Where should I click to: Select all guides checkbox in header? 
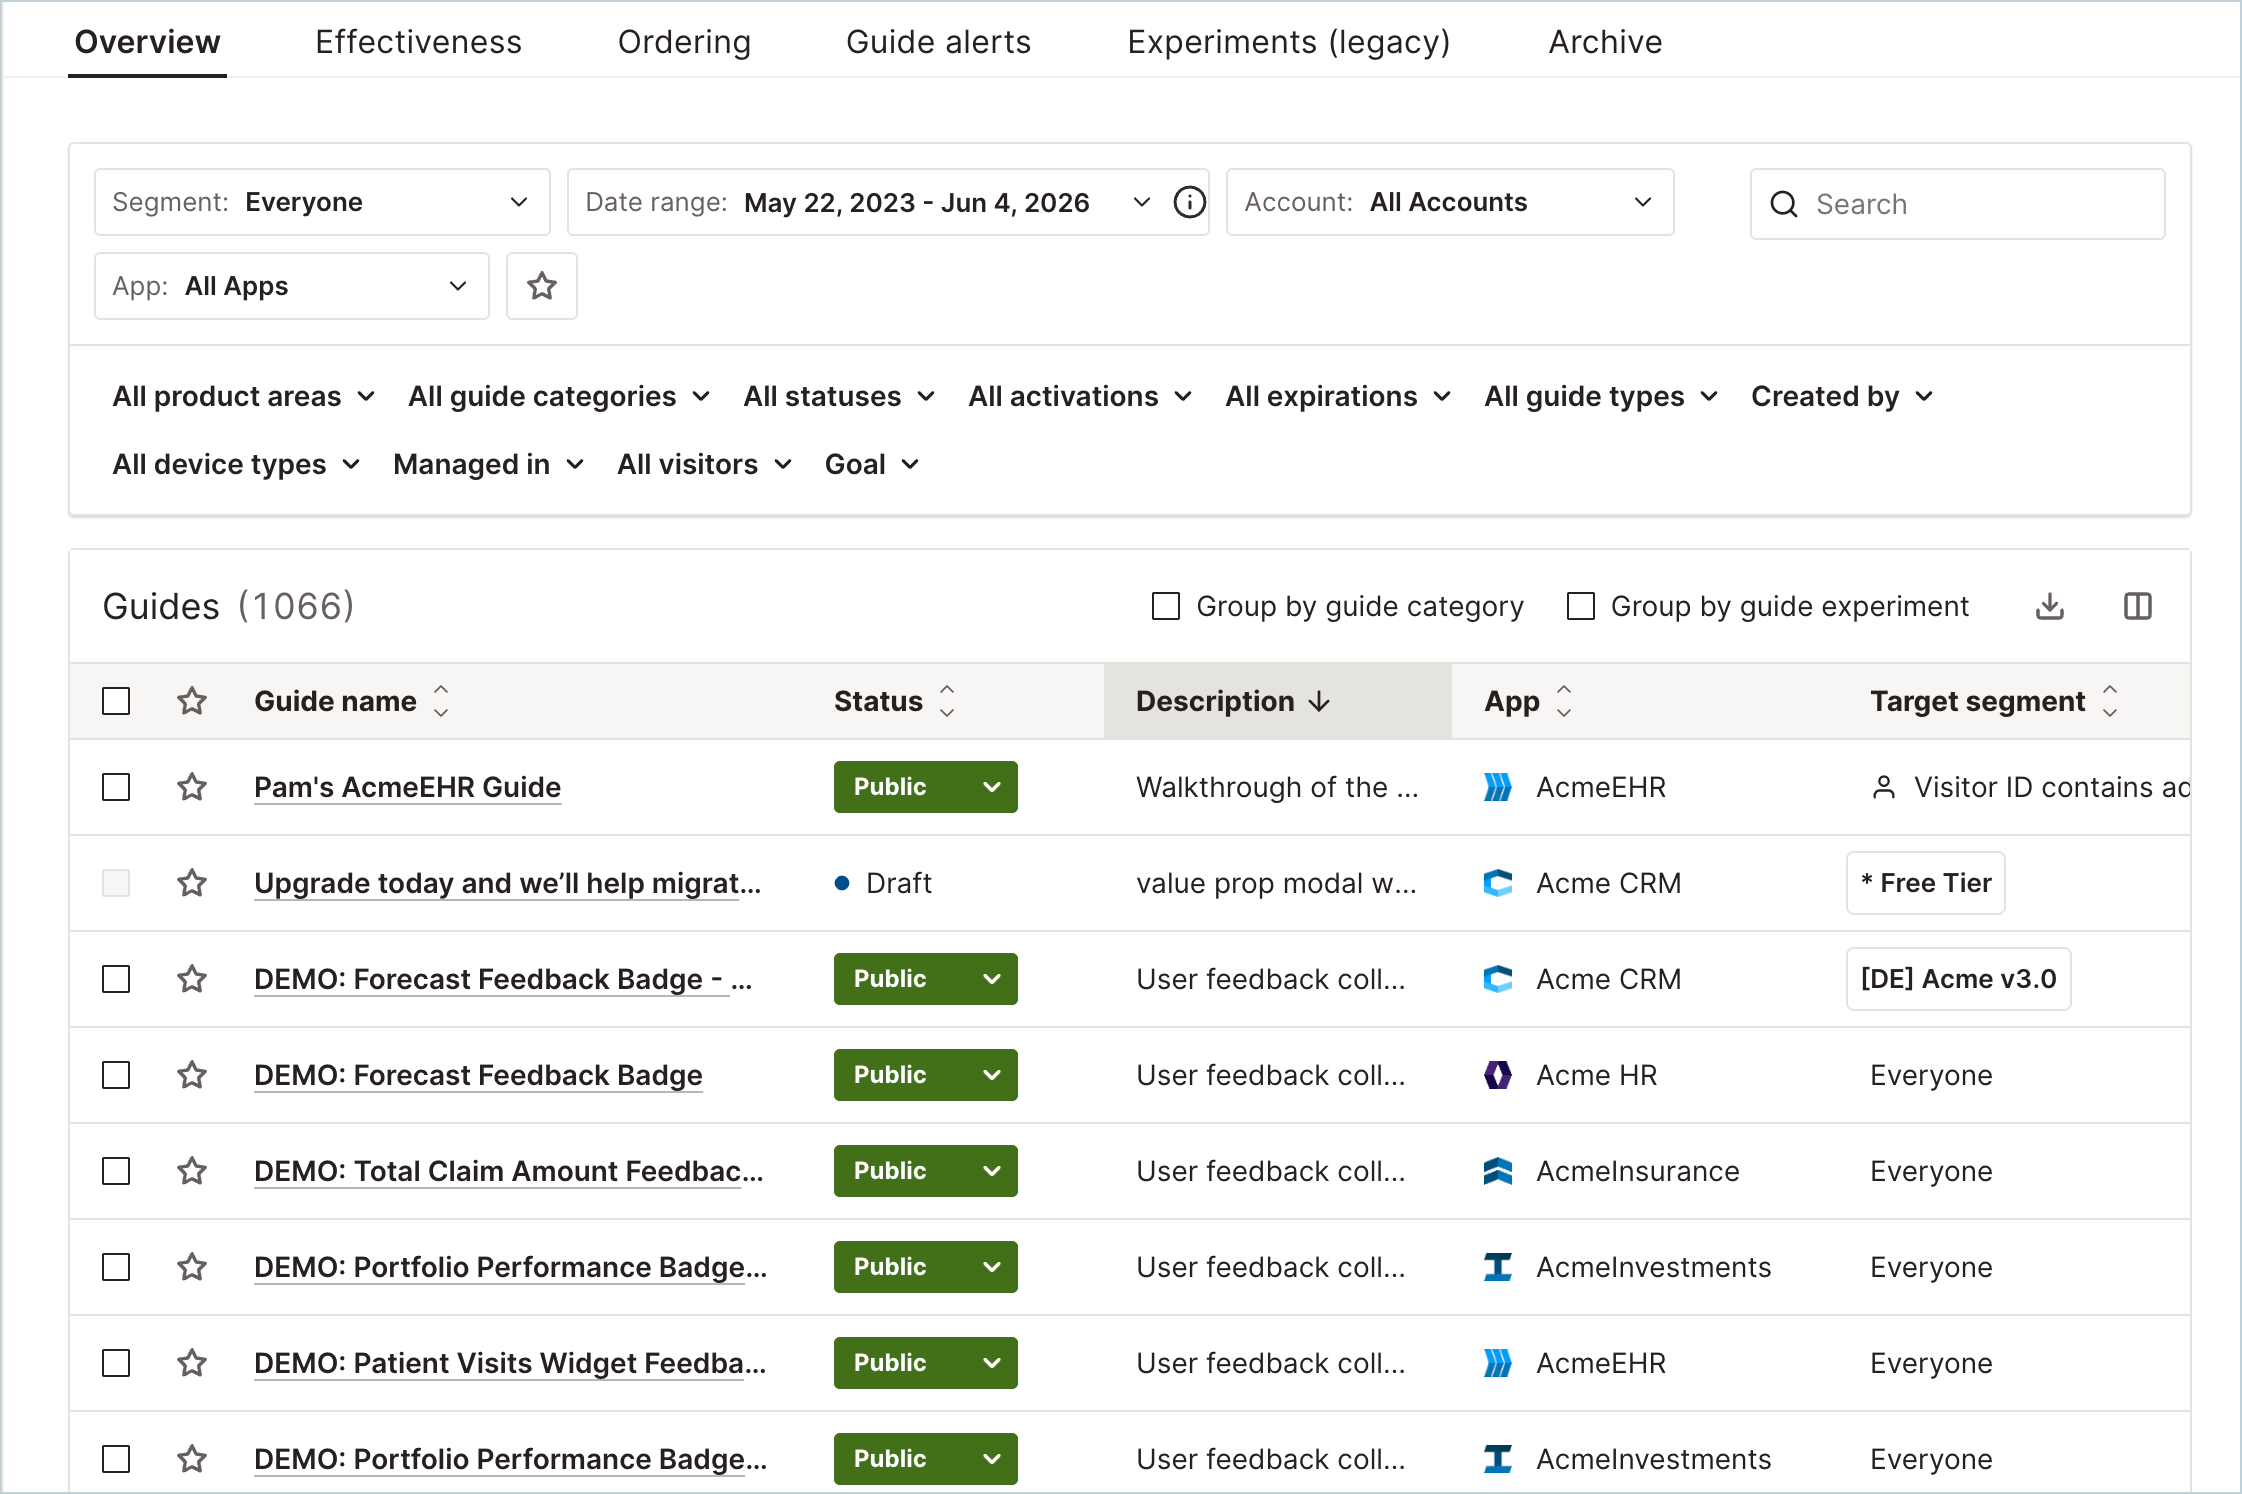tap(116, 701)
